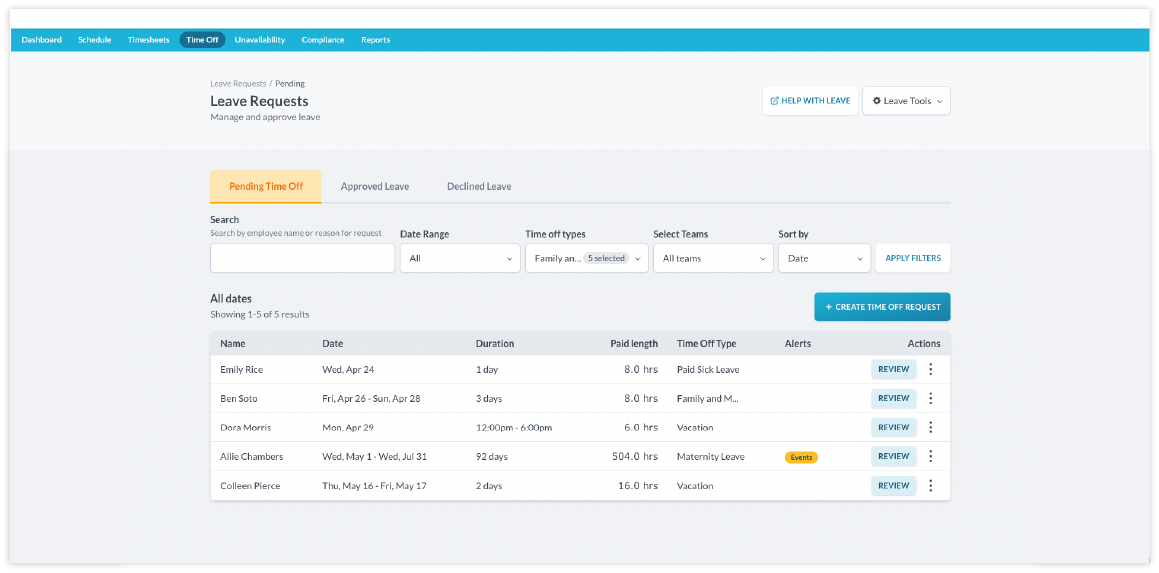
Task: Open the Select Teams dropdown
Action: 713,258
